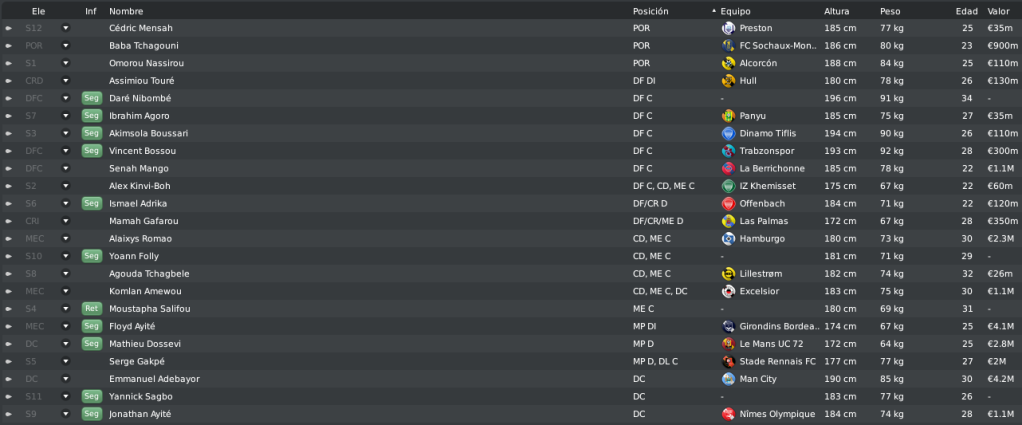Expand selection dropdown for Alaixys Romao
This screenshot has height=425, width=1022.
point(65,239)
